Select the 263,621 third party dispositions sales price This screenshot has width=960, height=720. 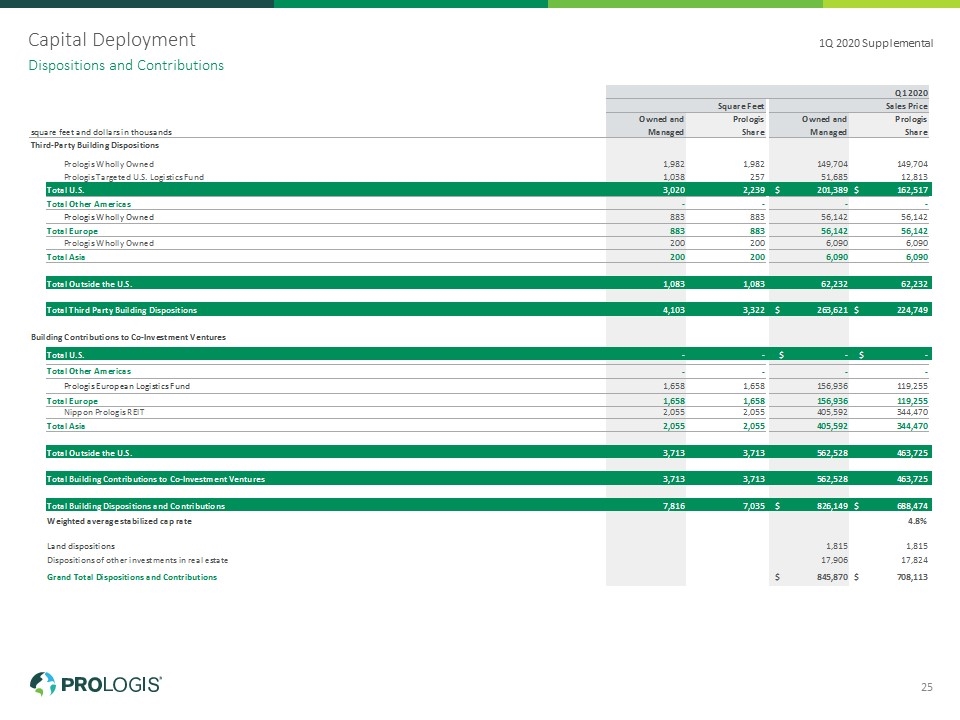click(833, 310)
